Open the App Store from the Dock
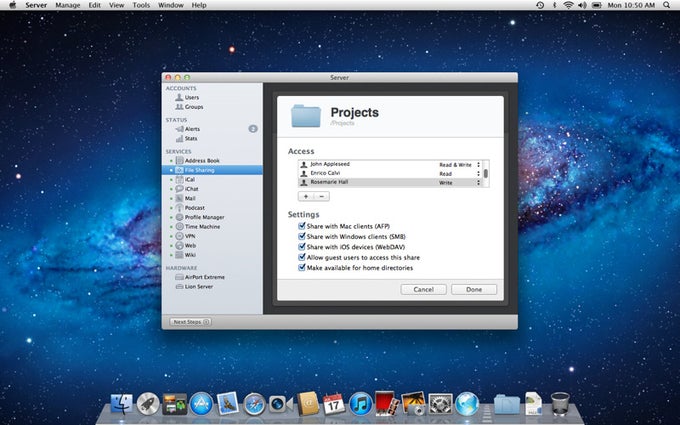 point(201,404)
